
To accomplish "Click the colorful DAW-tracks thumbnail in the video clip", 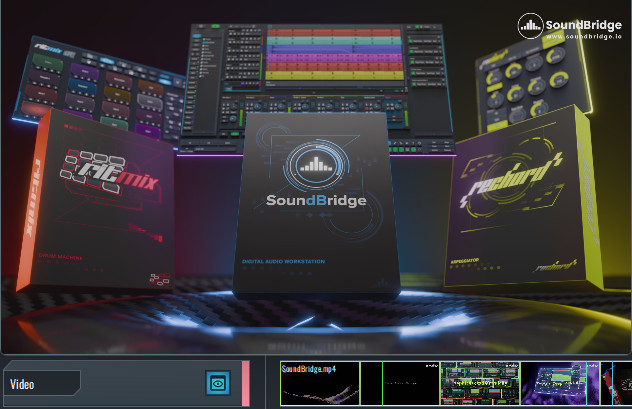I will point(480,383).
